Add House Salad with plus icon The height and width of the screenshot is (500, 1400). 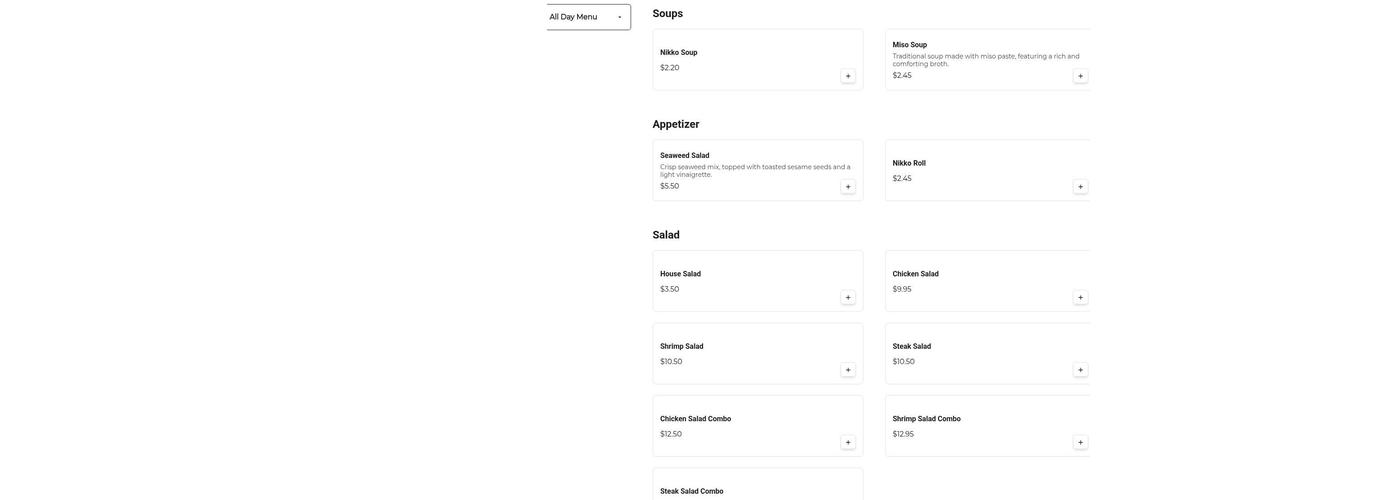coord(848,298)
